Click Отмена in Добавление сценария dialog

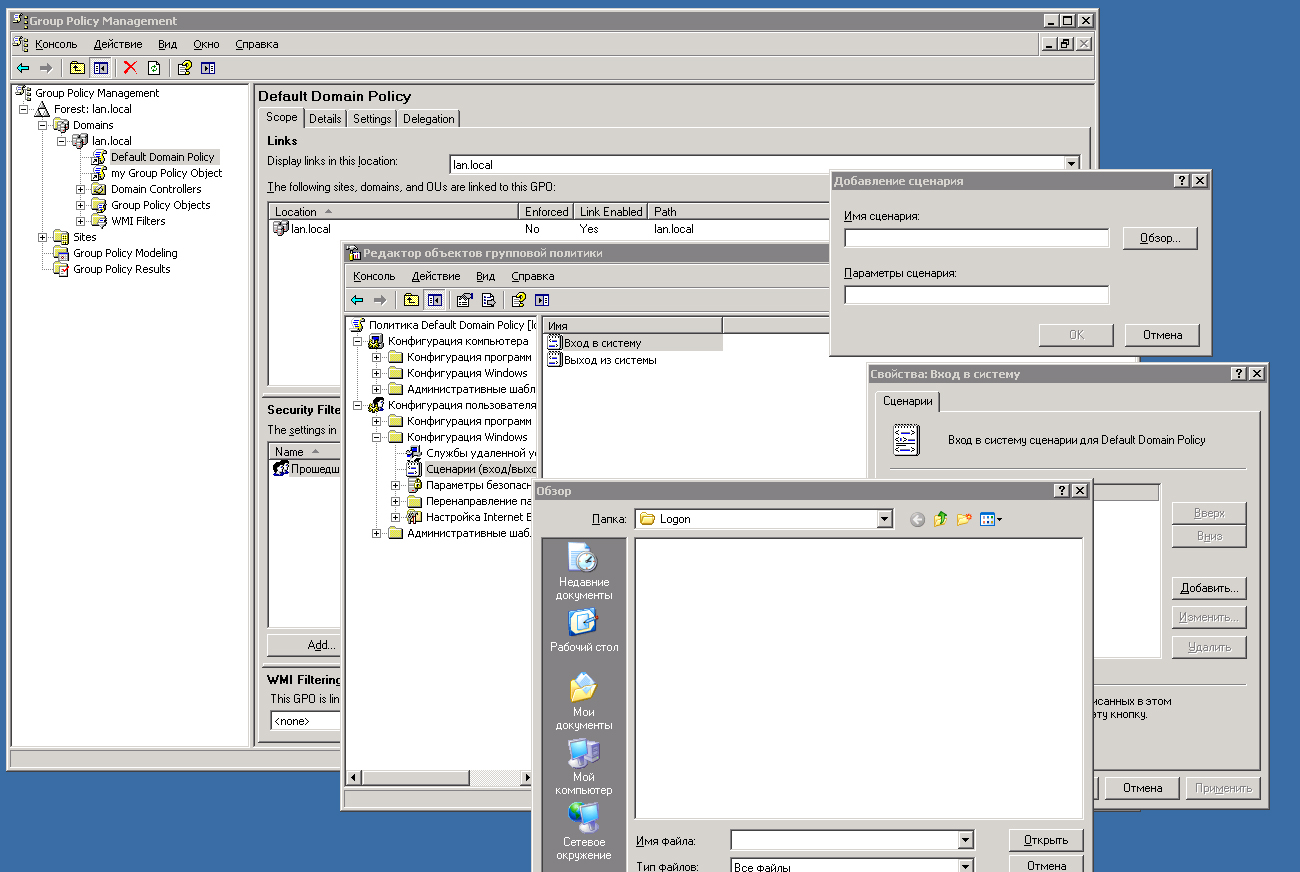1162,335
